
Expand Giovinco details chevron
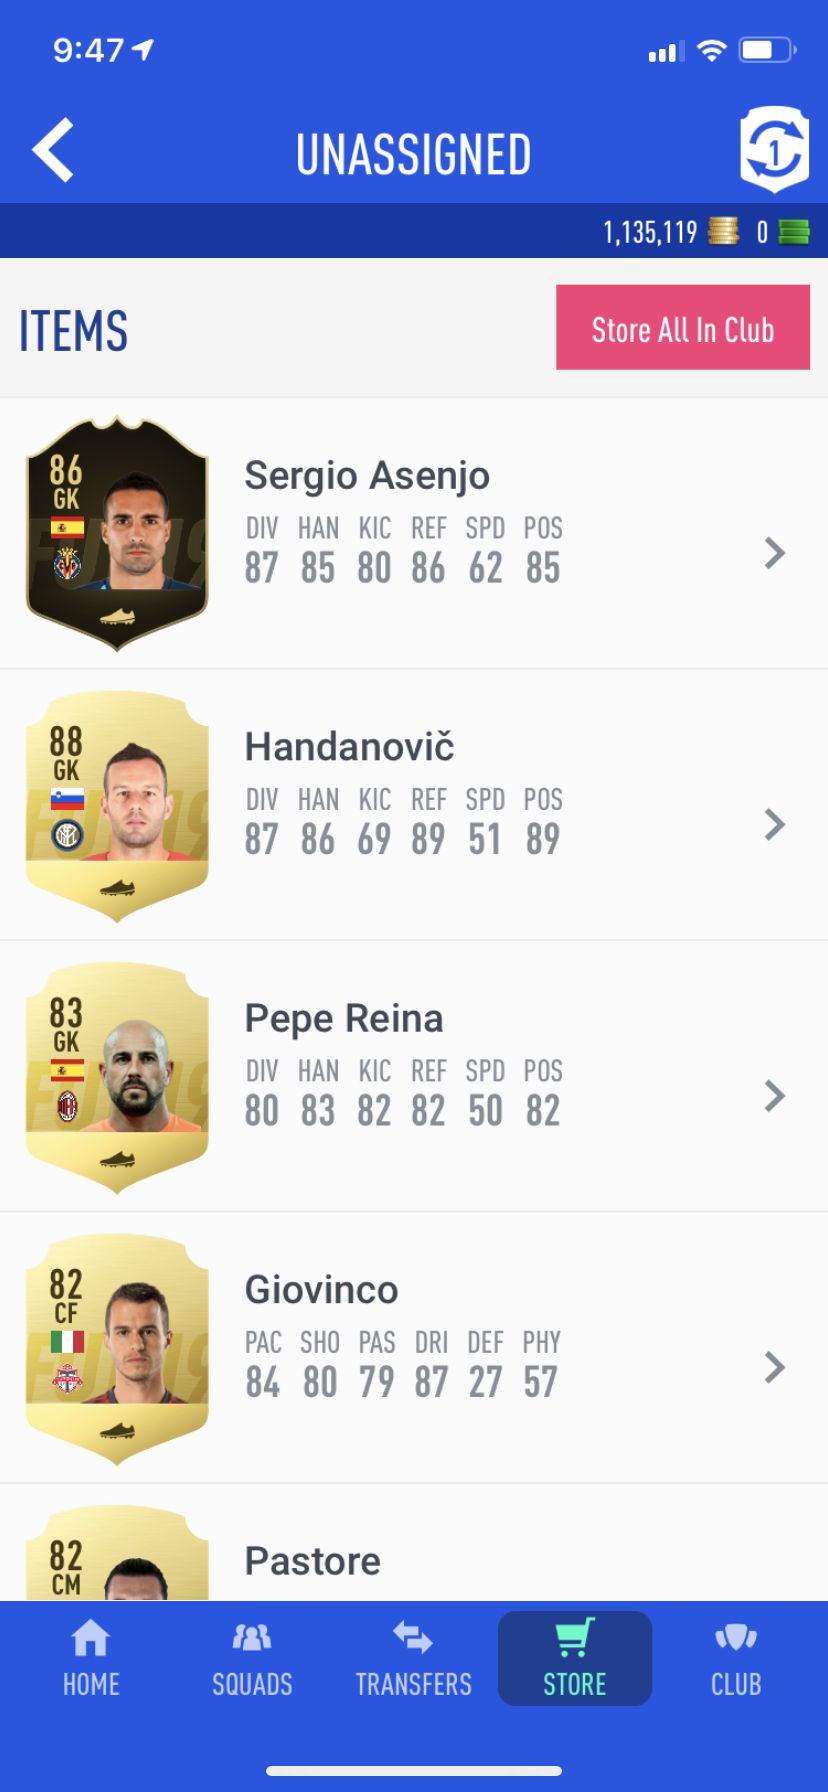tap(774, 1367)
